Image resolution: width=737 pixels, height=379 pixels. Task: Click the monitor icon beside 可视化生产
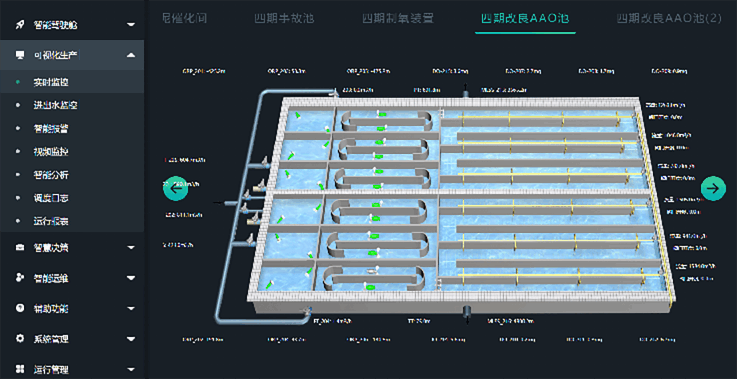click(20, 55)
